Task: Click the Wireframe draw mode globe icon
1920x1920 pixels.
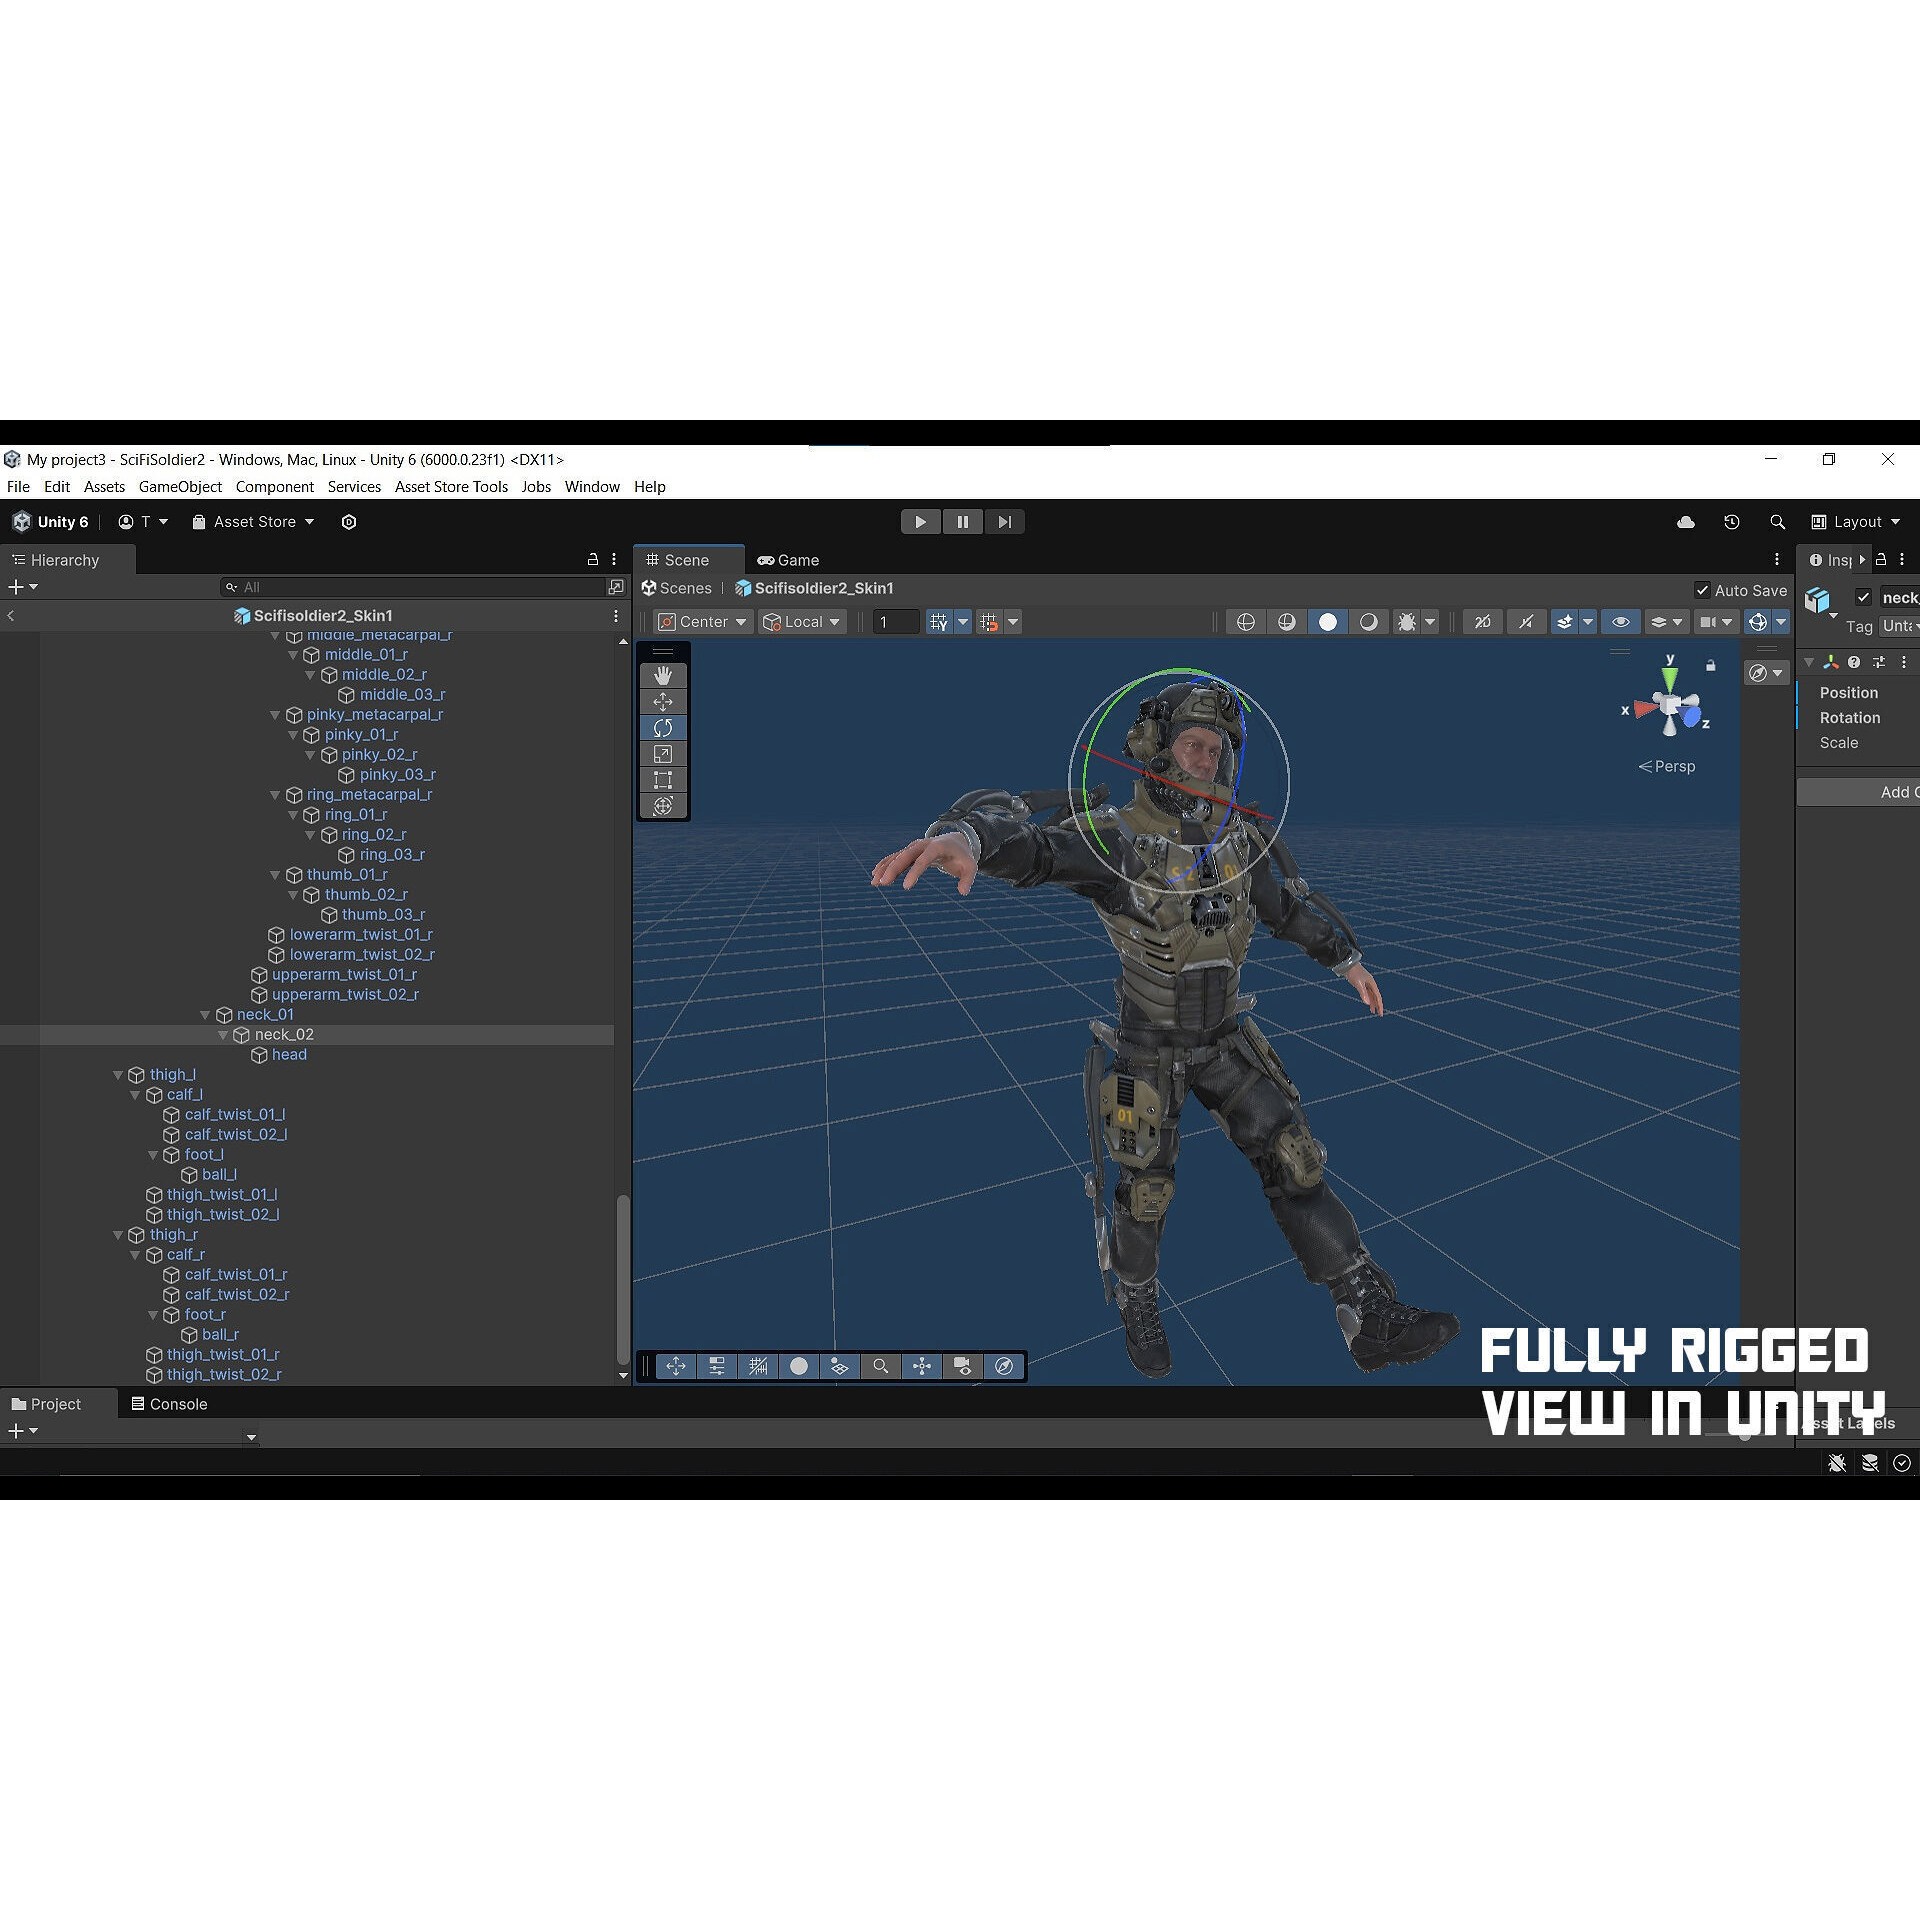Action: [1246, 622]
